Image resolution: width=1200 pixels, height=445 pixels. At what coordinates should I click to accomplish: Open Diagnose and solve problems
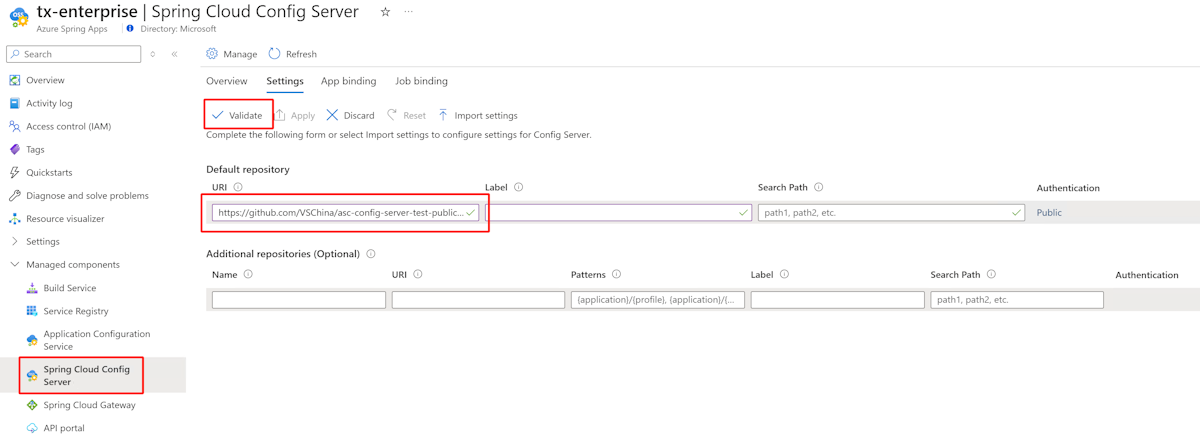pyautogui.click(x=87, y=195)
